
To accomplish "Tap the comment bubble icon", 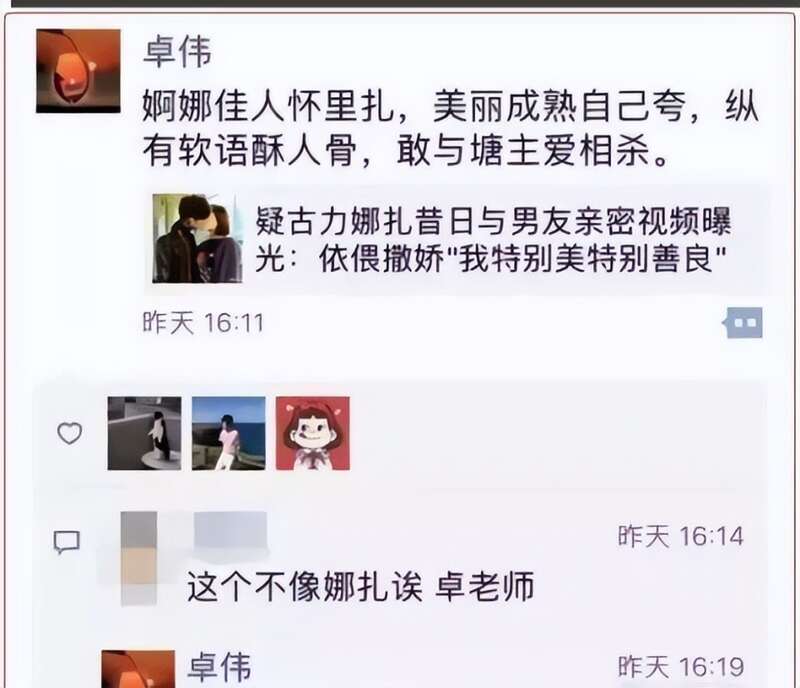I will click(x=67, y=542).
